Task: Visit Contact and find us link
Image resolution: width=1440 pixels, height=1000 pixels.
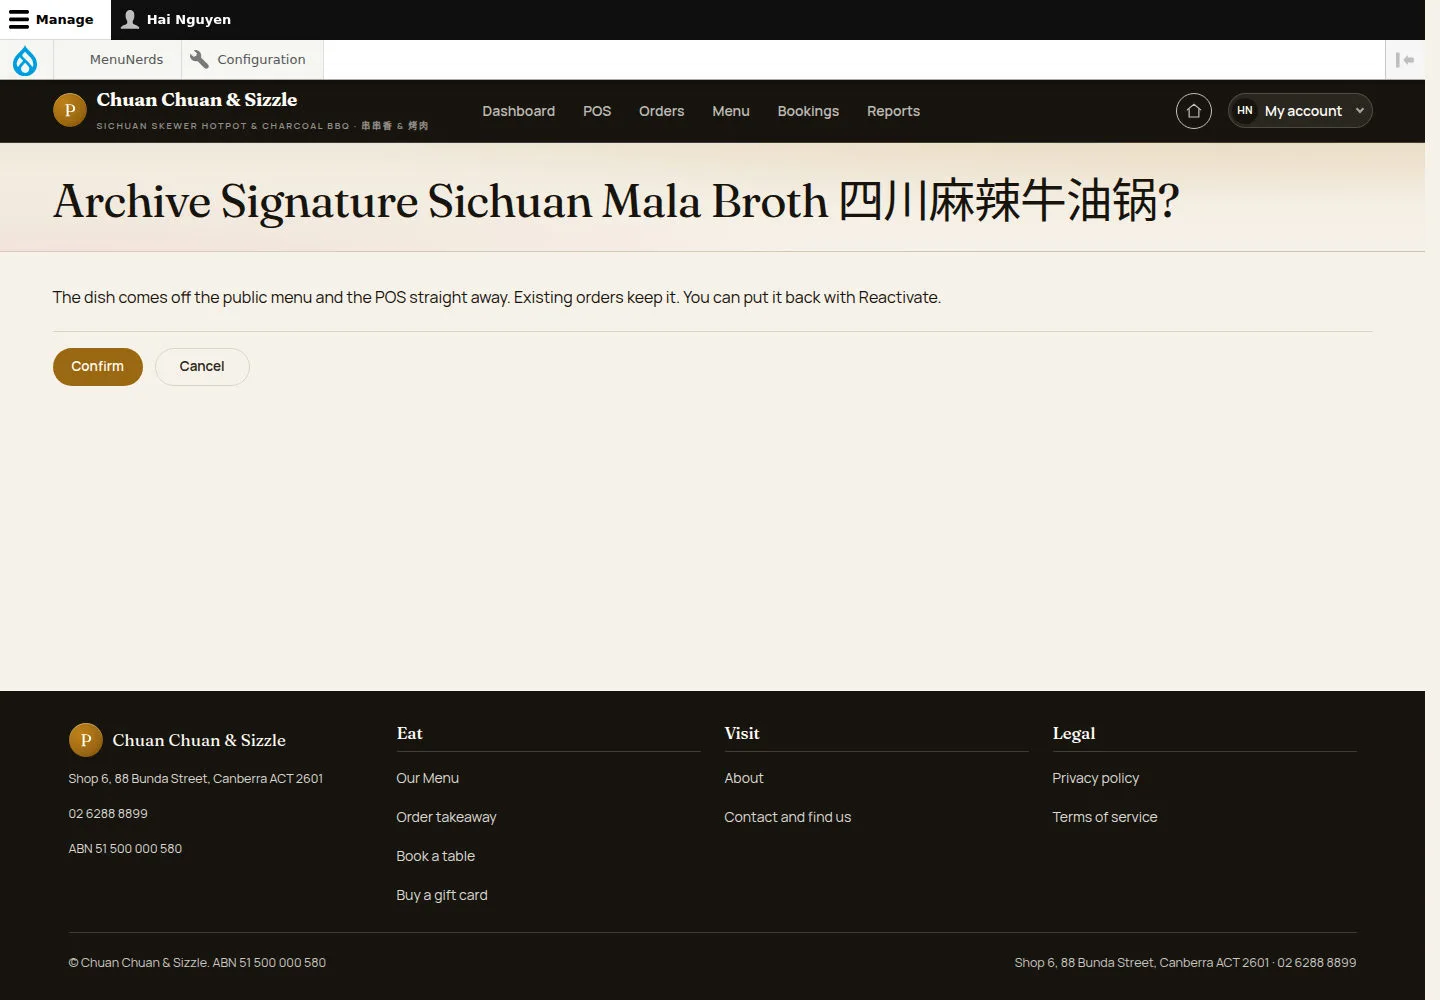Action: tap(788, 817)
